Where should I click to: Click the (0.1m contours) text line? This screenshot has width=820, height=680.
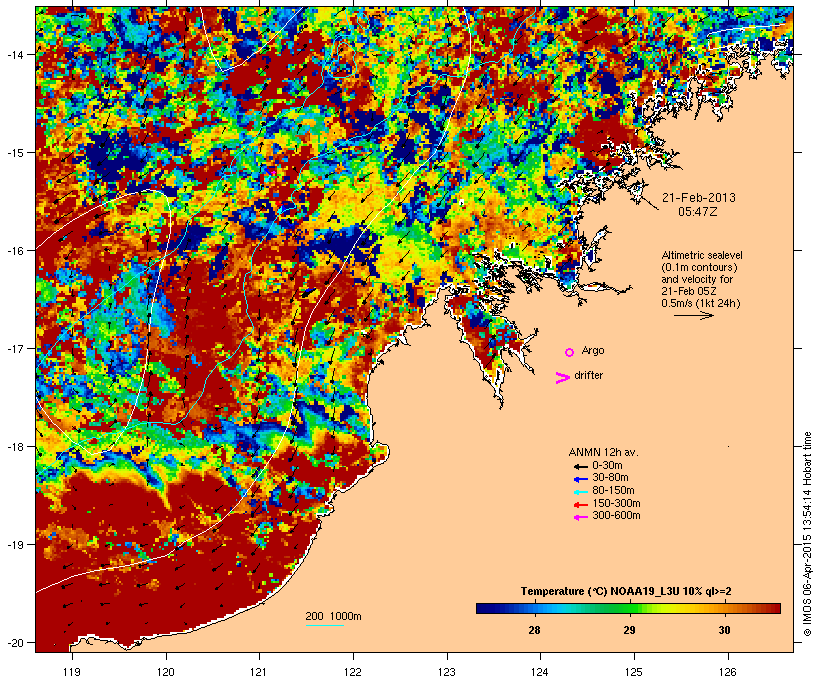(699, 267)
